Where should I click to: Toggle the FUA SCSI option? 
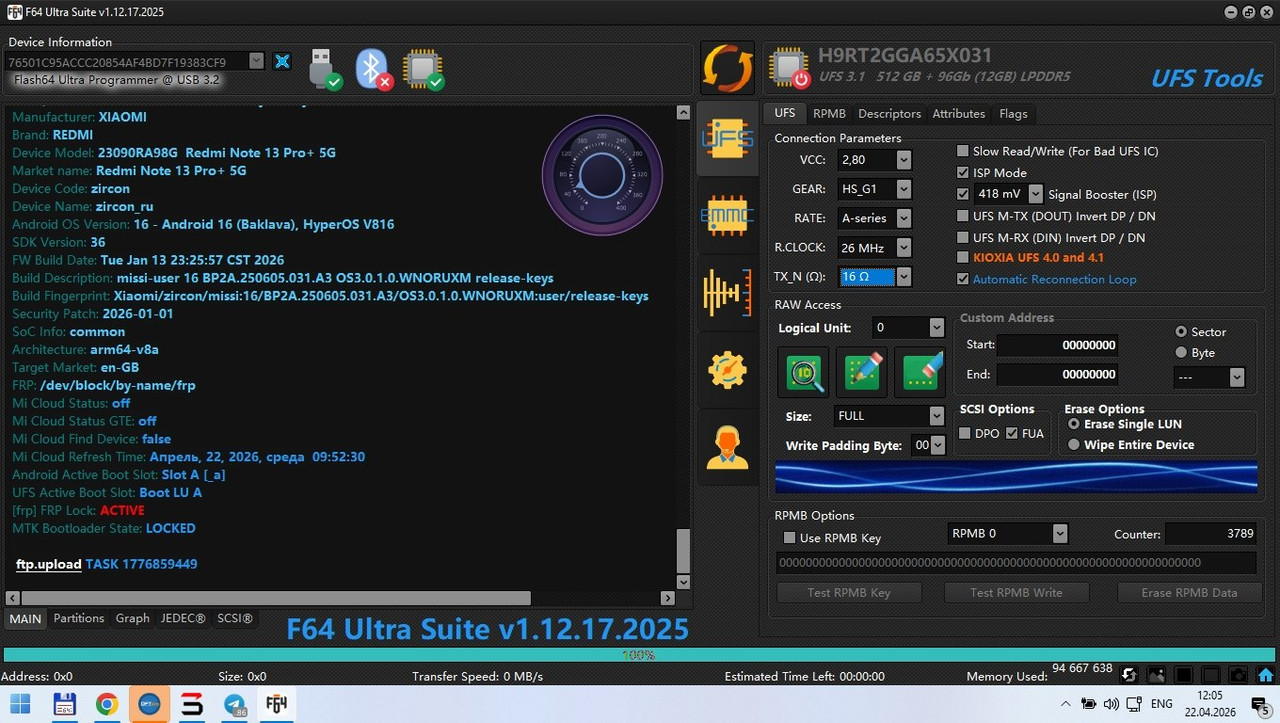coord(1012,433)
